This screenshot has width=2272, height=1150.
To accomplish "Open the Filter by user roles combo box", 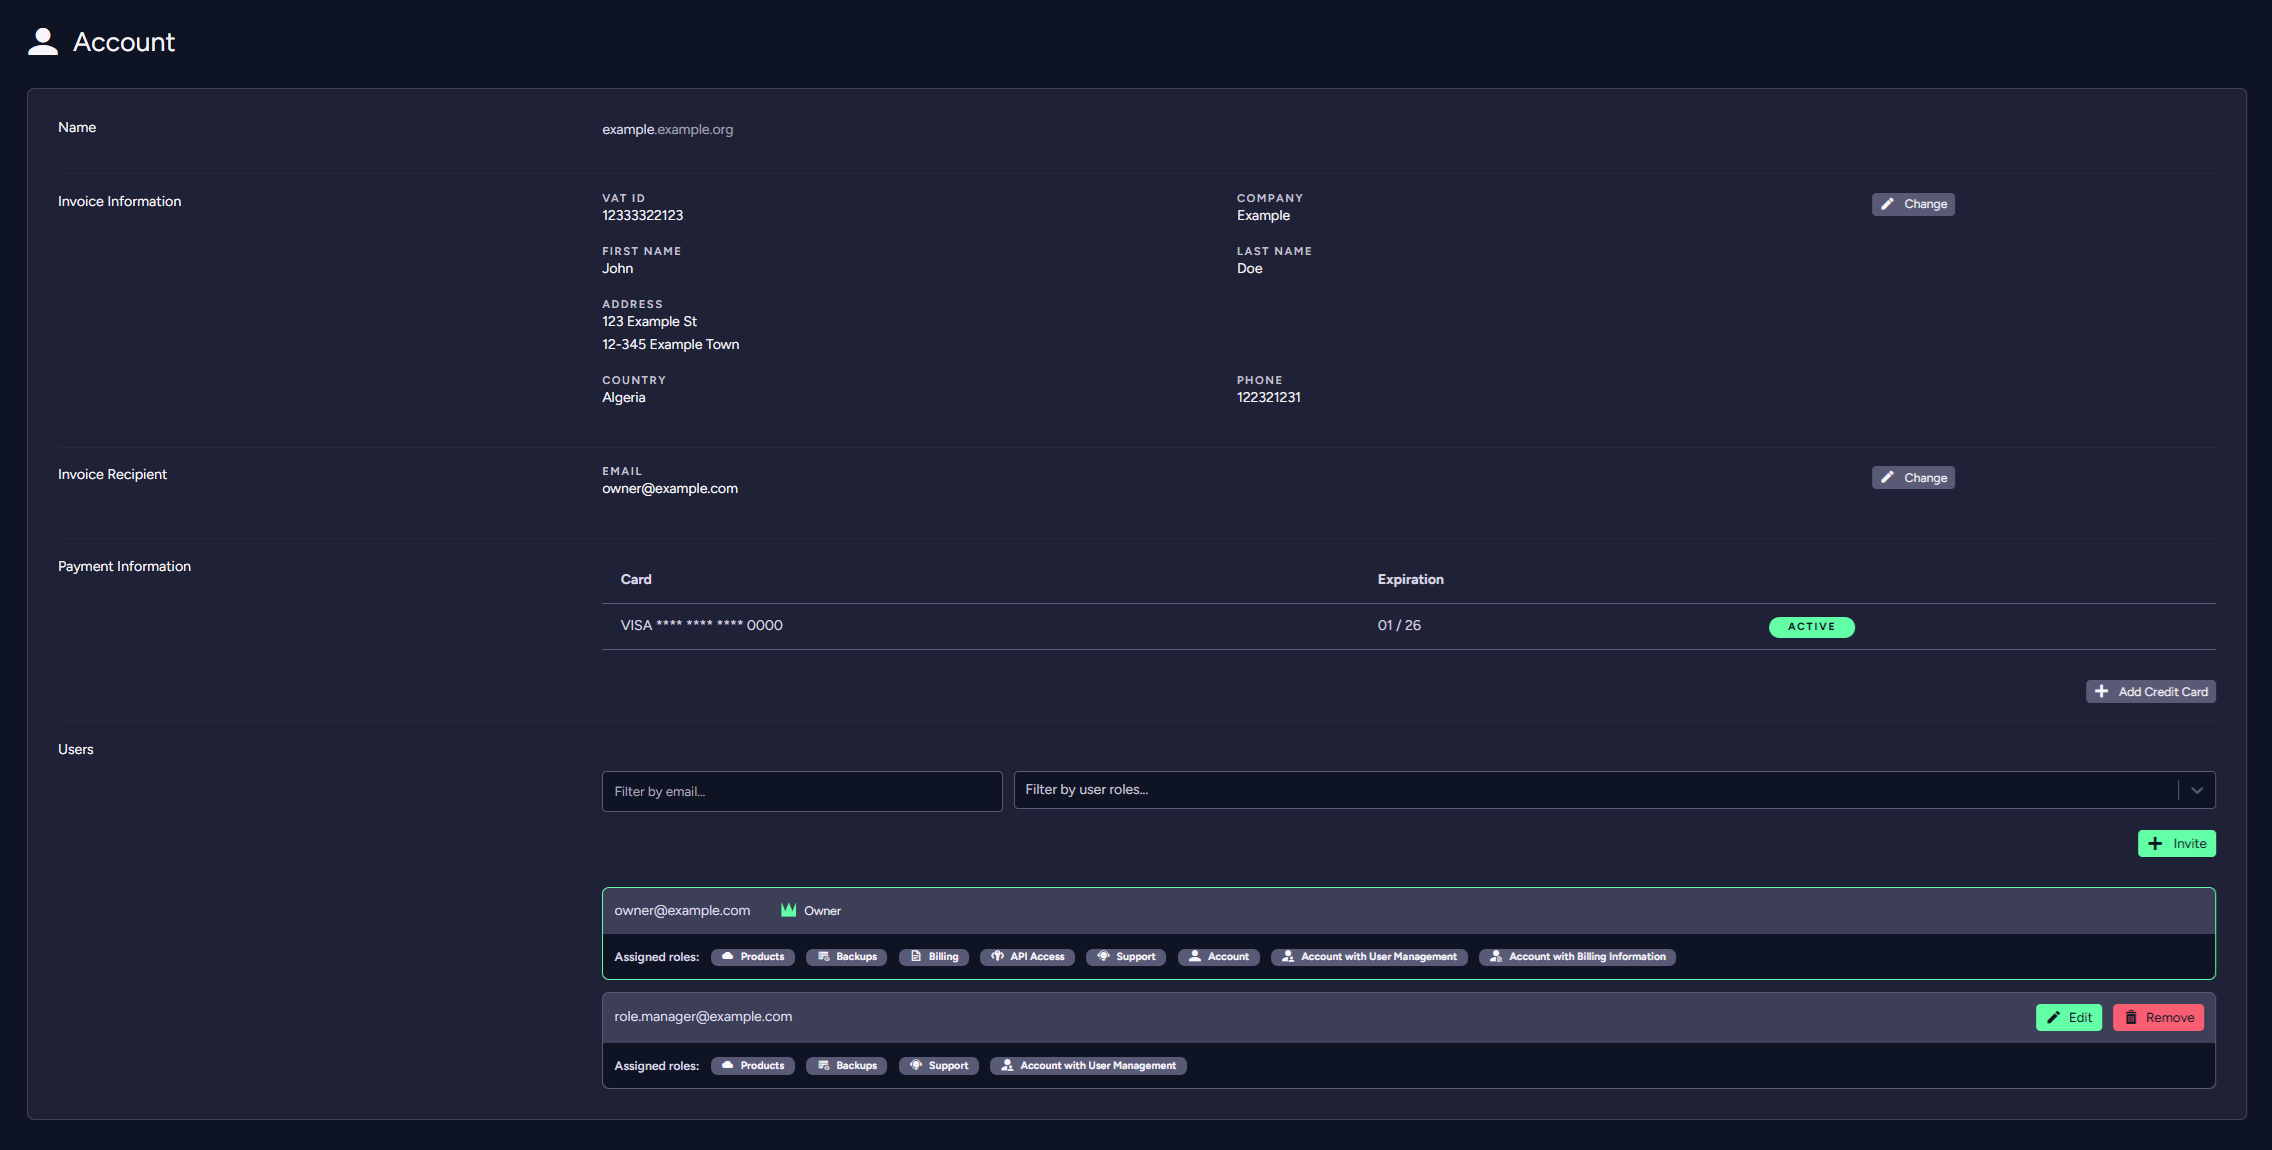I will (x=1590, y=790).
